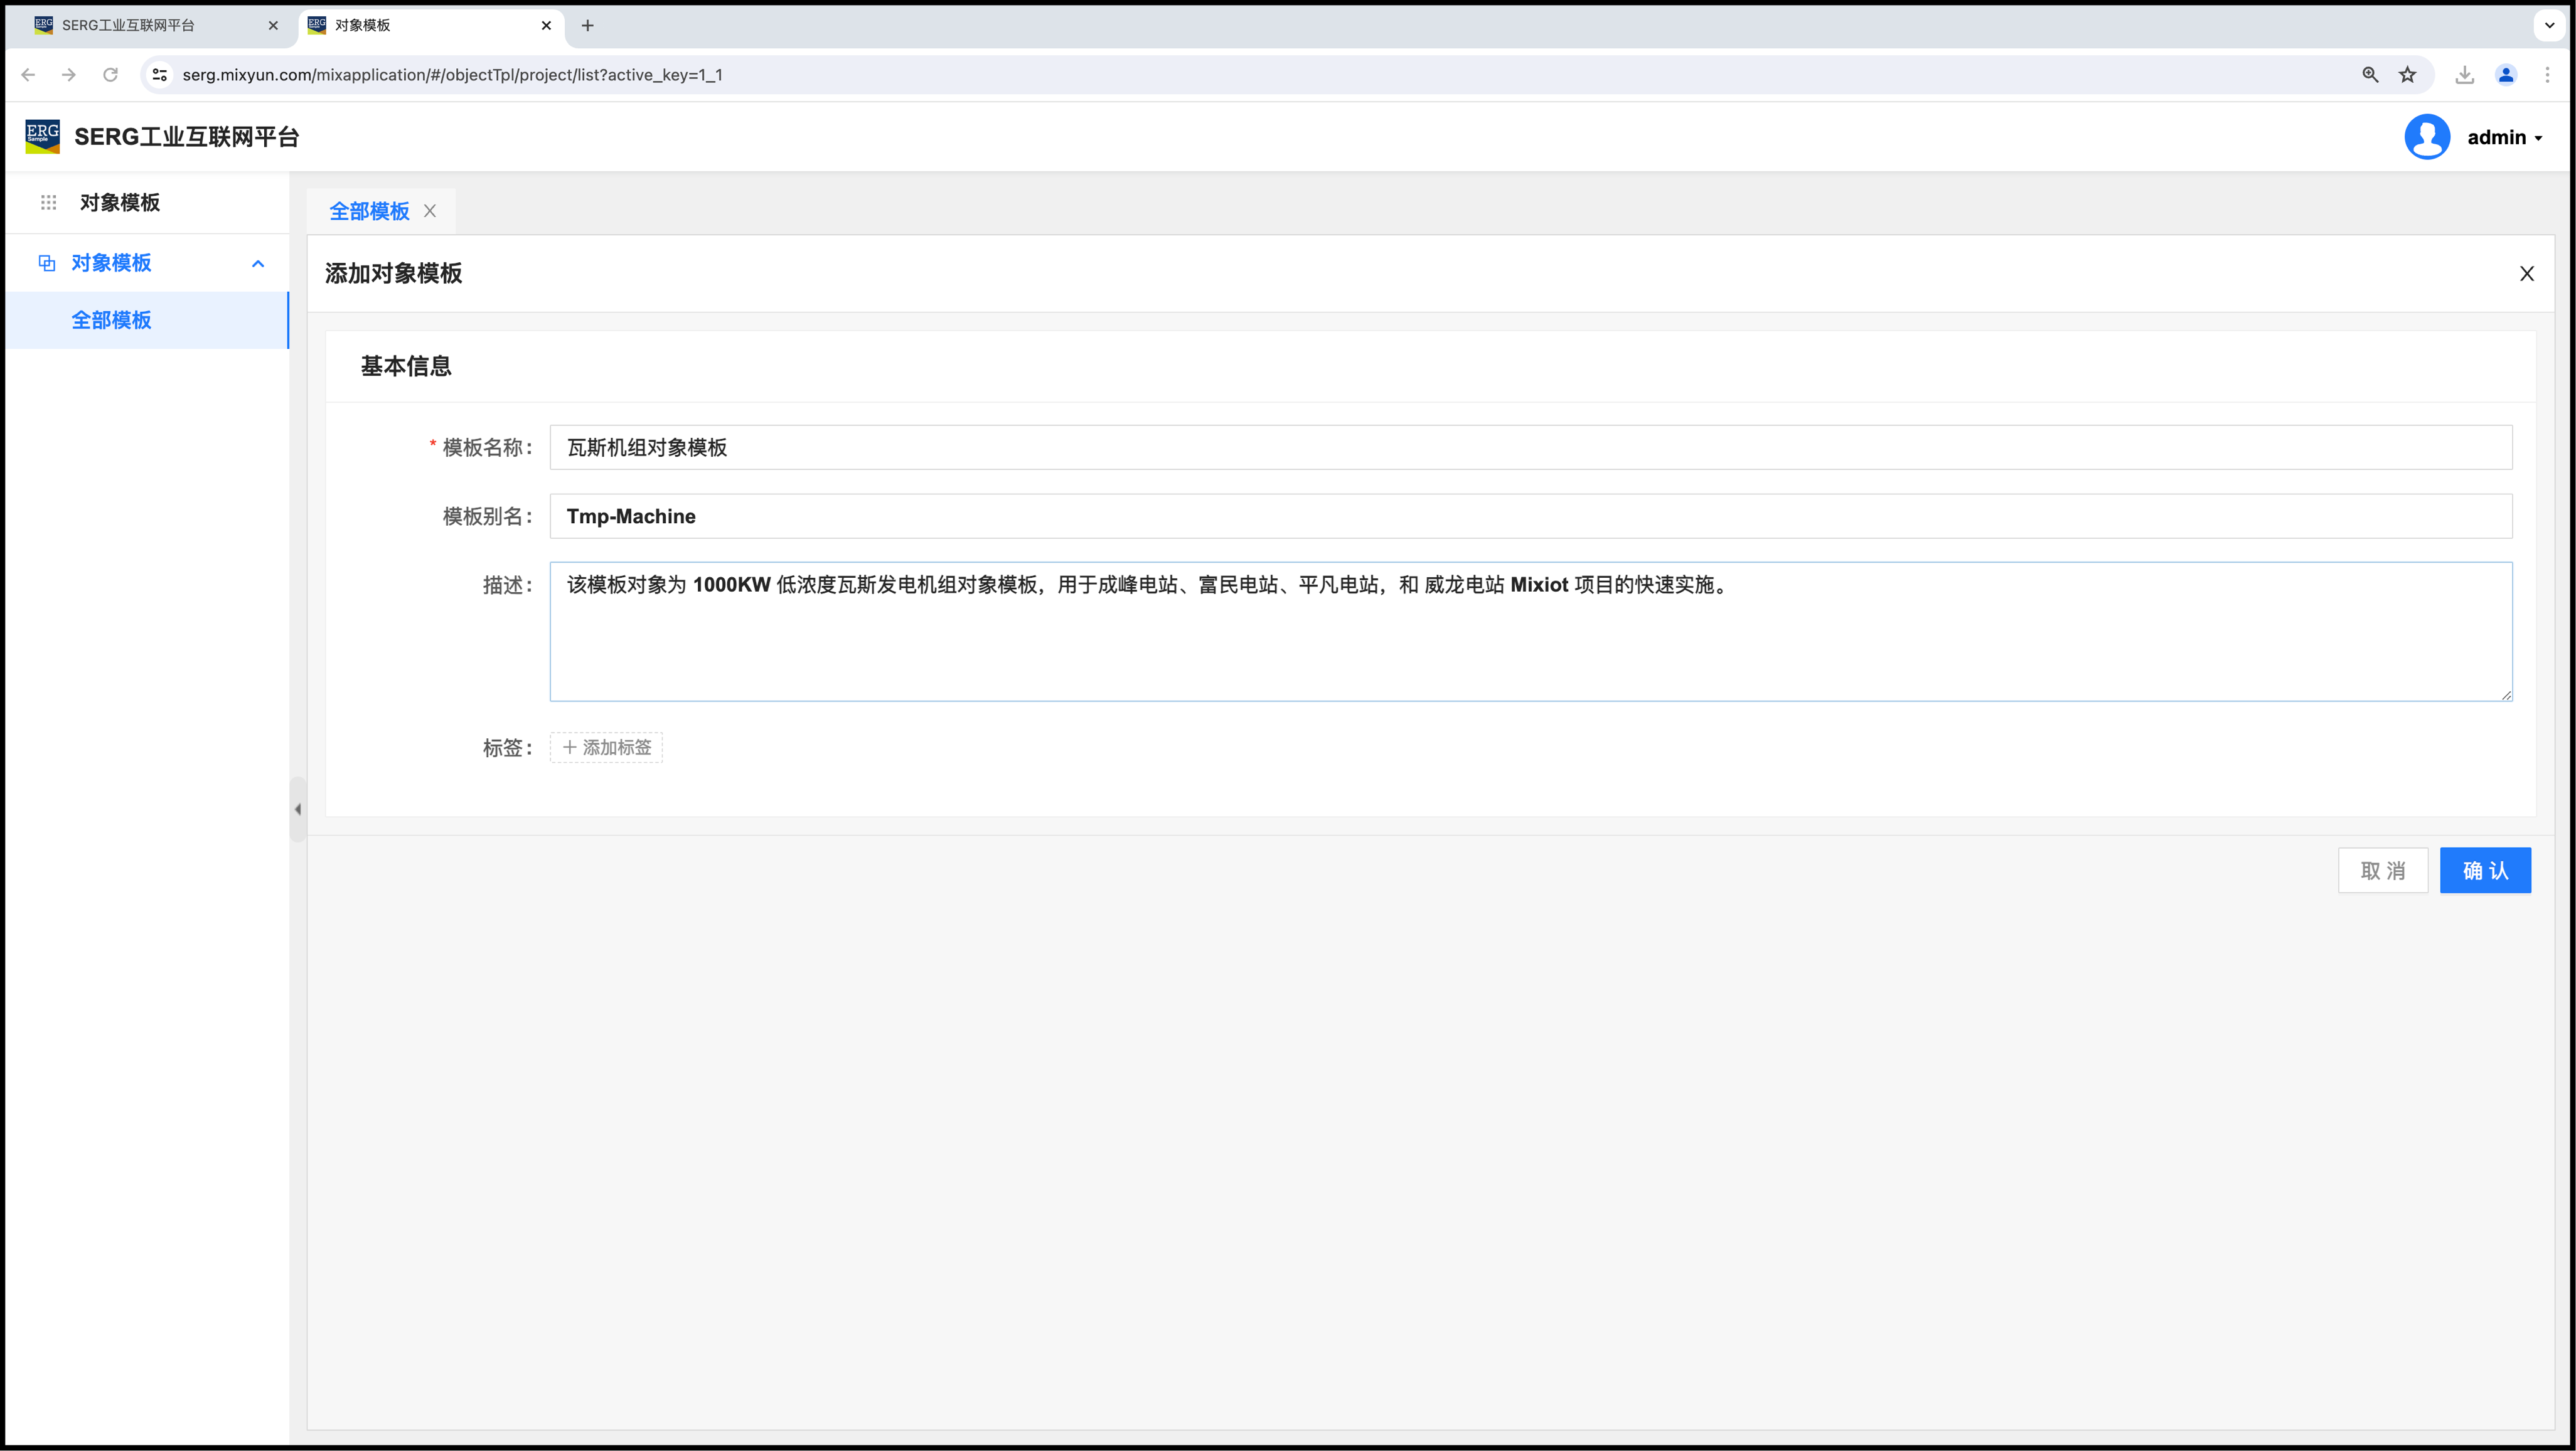This screenshot has width=2576, height=1451.
Task: Close the 全部模板 page tab
Action: (x=430, y=211)
